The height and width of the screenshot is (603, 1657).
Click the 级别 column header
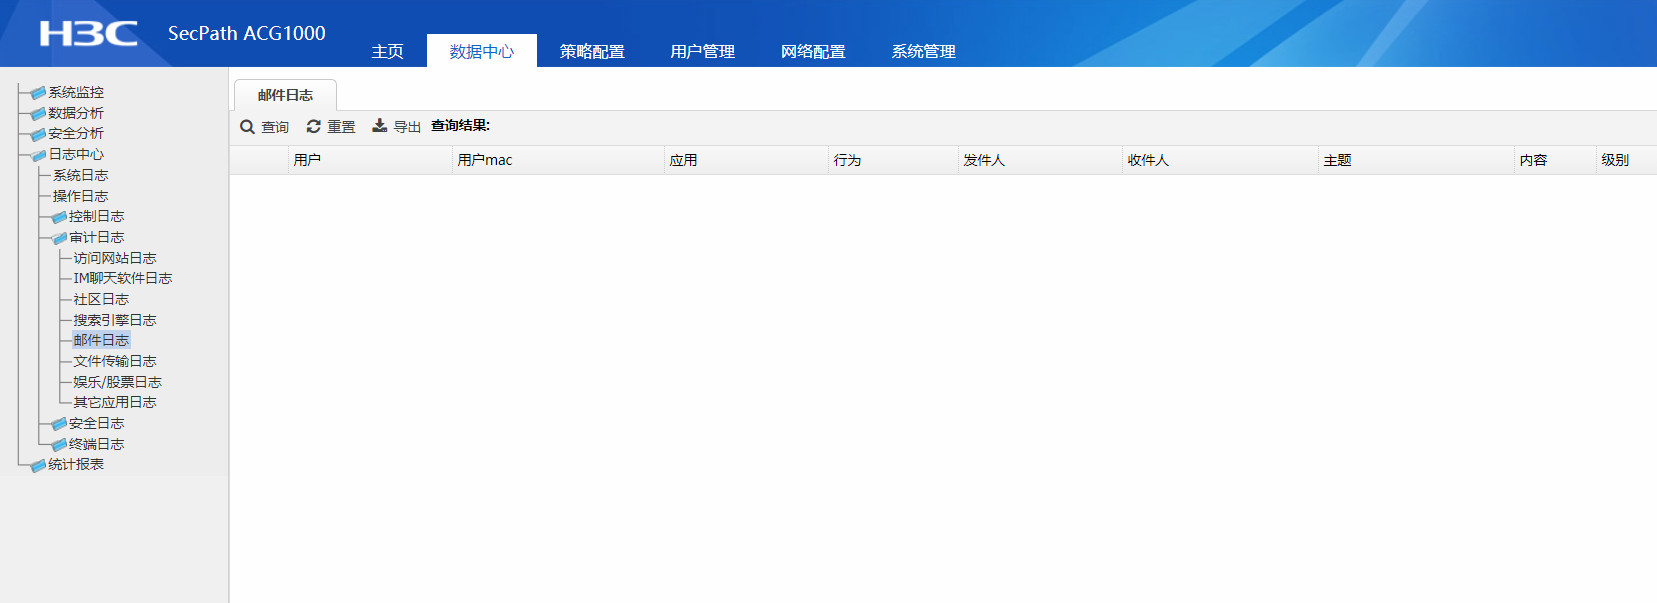[1626, 160]
